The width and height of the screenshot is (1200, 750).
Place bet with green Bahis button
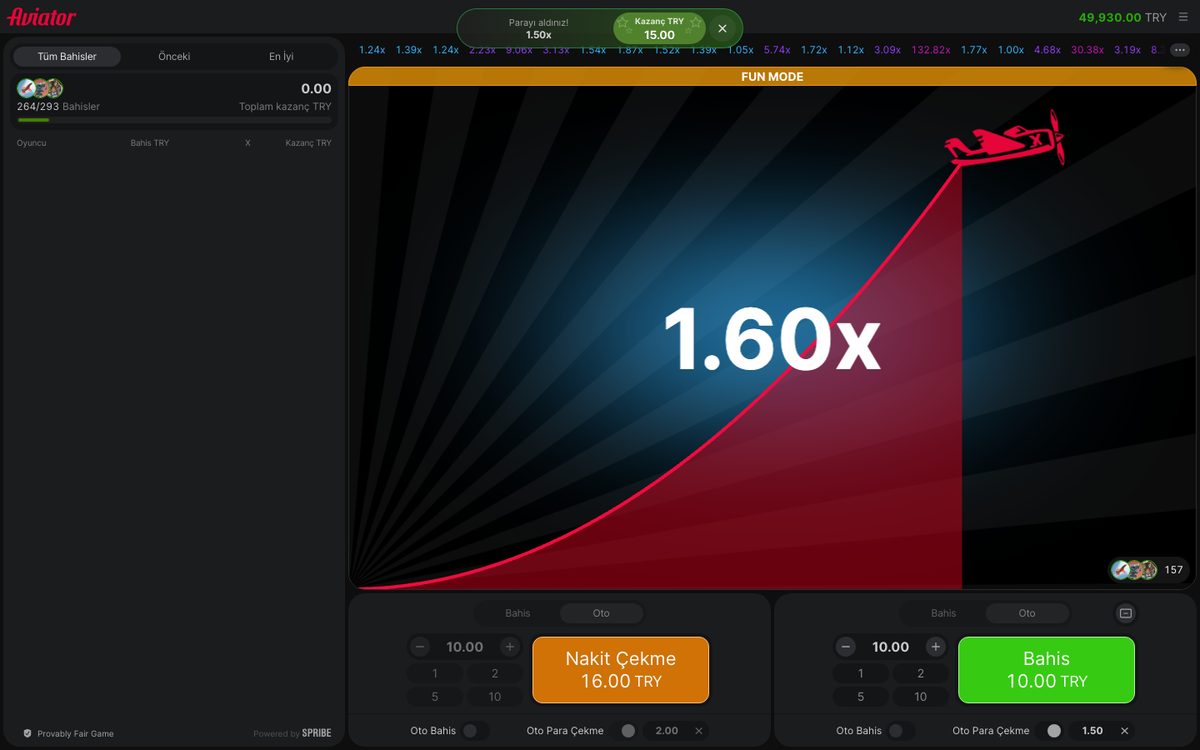[x=1046, y=670]
